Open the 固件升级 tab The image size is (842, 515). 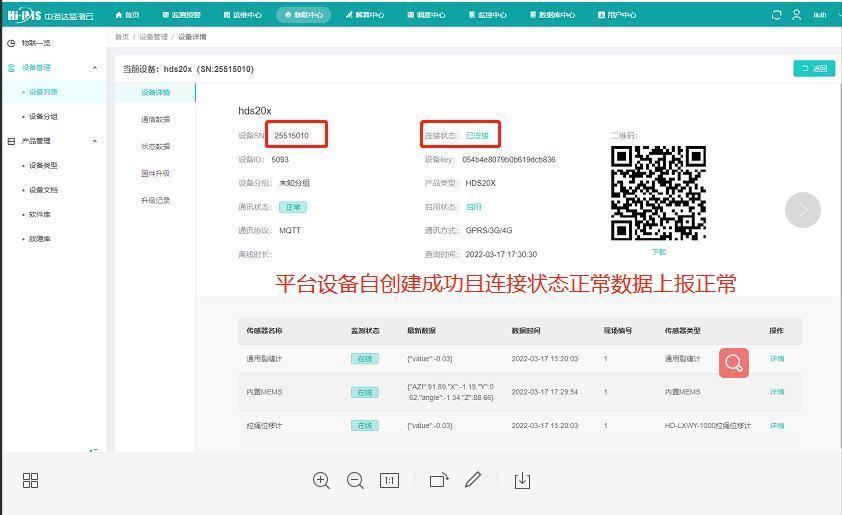tap(155, 174)
